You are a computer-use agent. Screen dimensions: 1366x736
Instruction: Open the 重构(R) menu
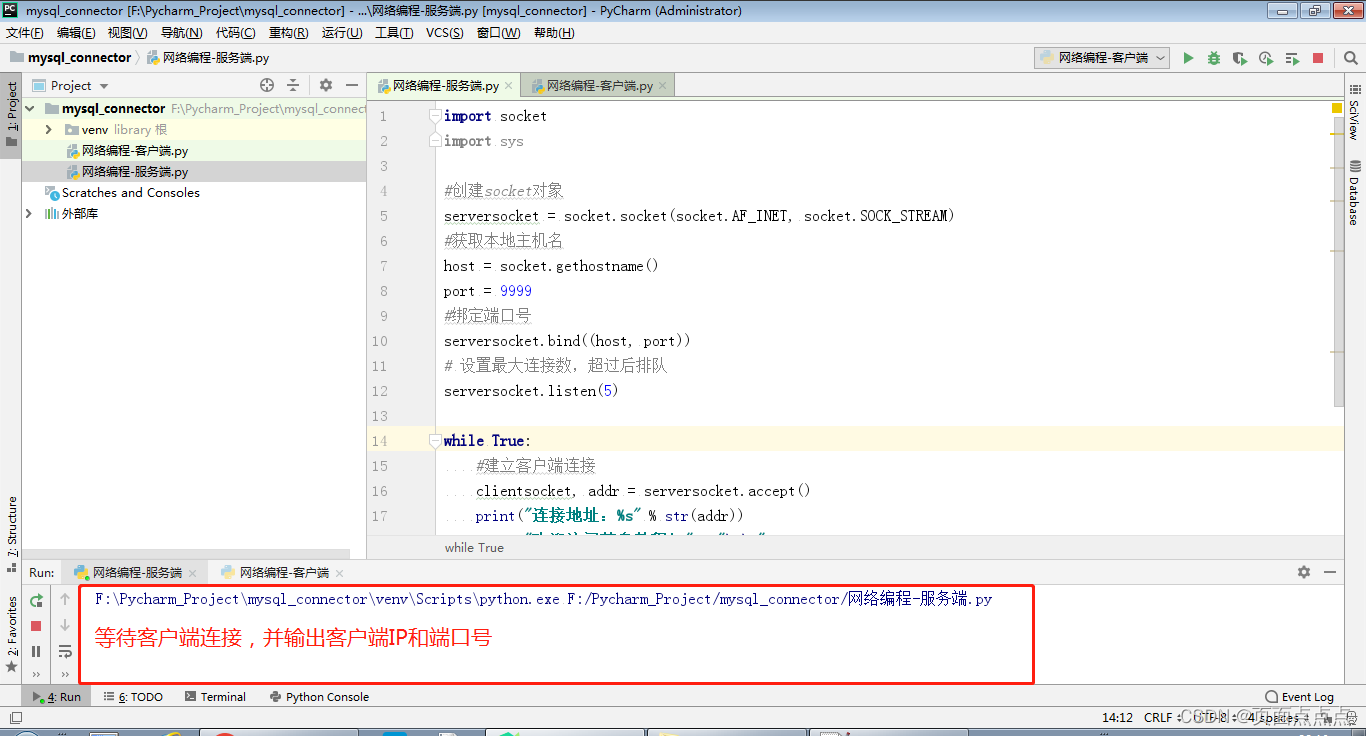click(x=289, y=33)
